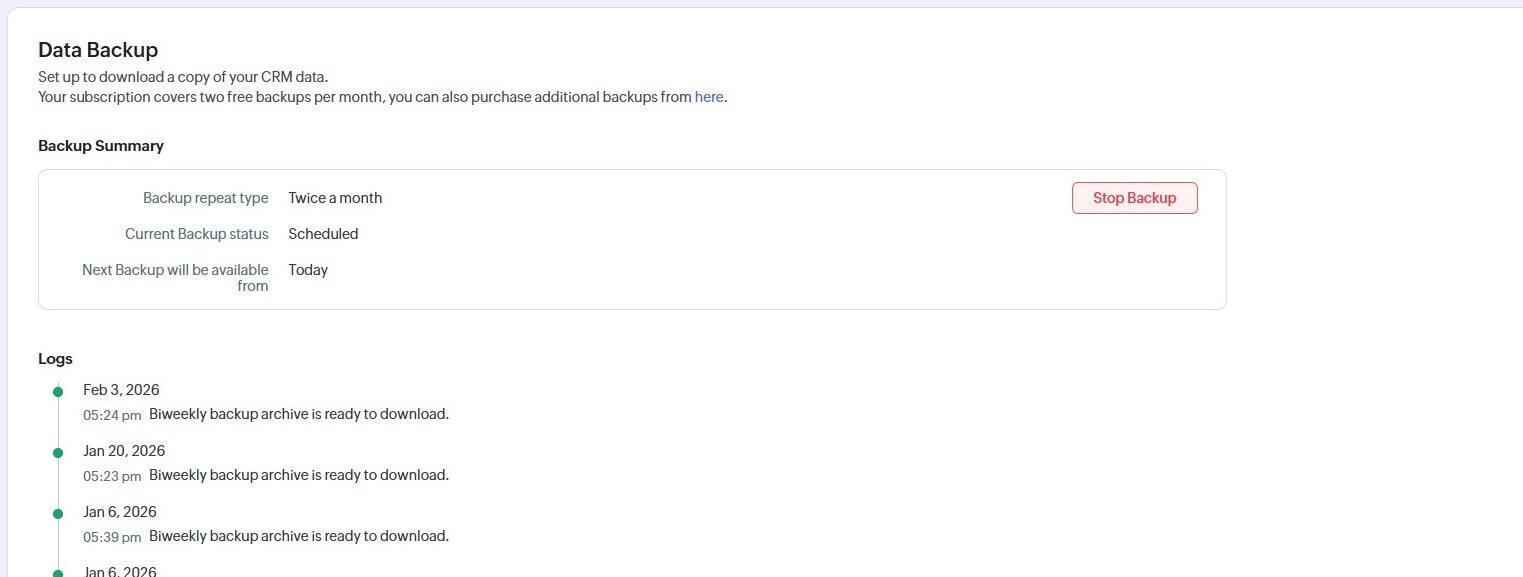
Task: Click the Data Backup page heading
Action: pyautogui.click(x=98, y=50)
